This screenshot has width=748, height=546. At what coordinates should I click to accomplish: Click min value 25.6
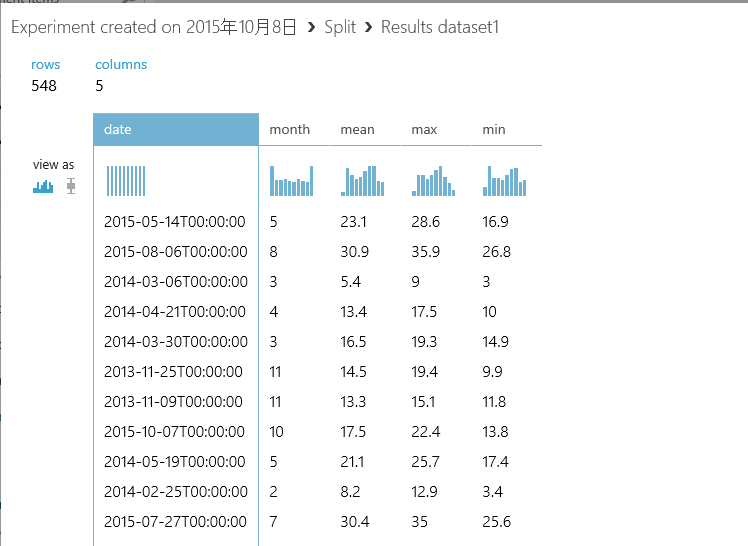coord(497,522)
